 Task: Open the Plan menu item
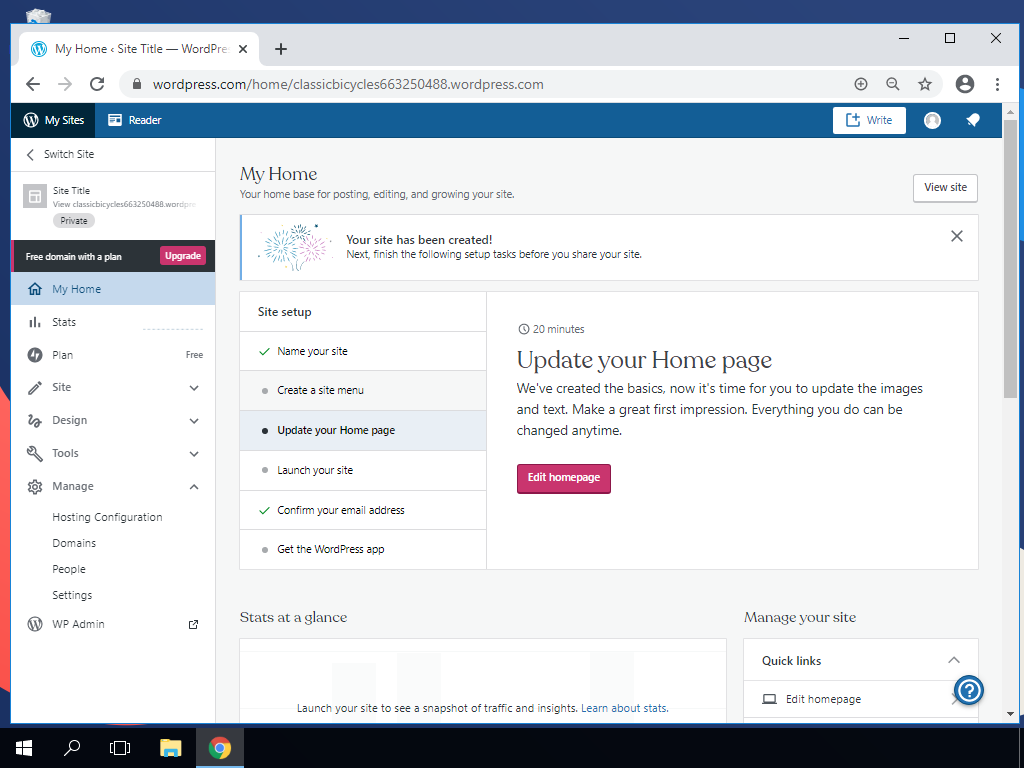[113, 355]
